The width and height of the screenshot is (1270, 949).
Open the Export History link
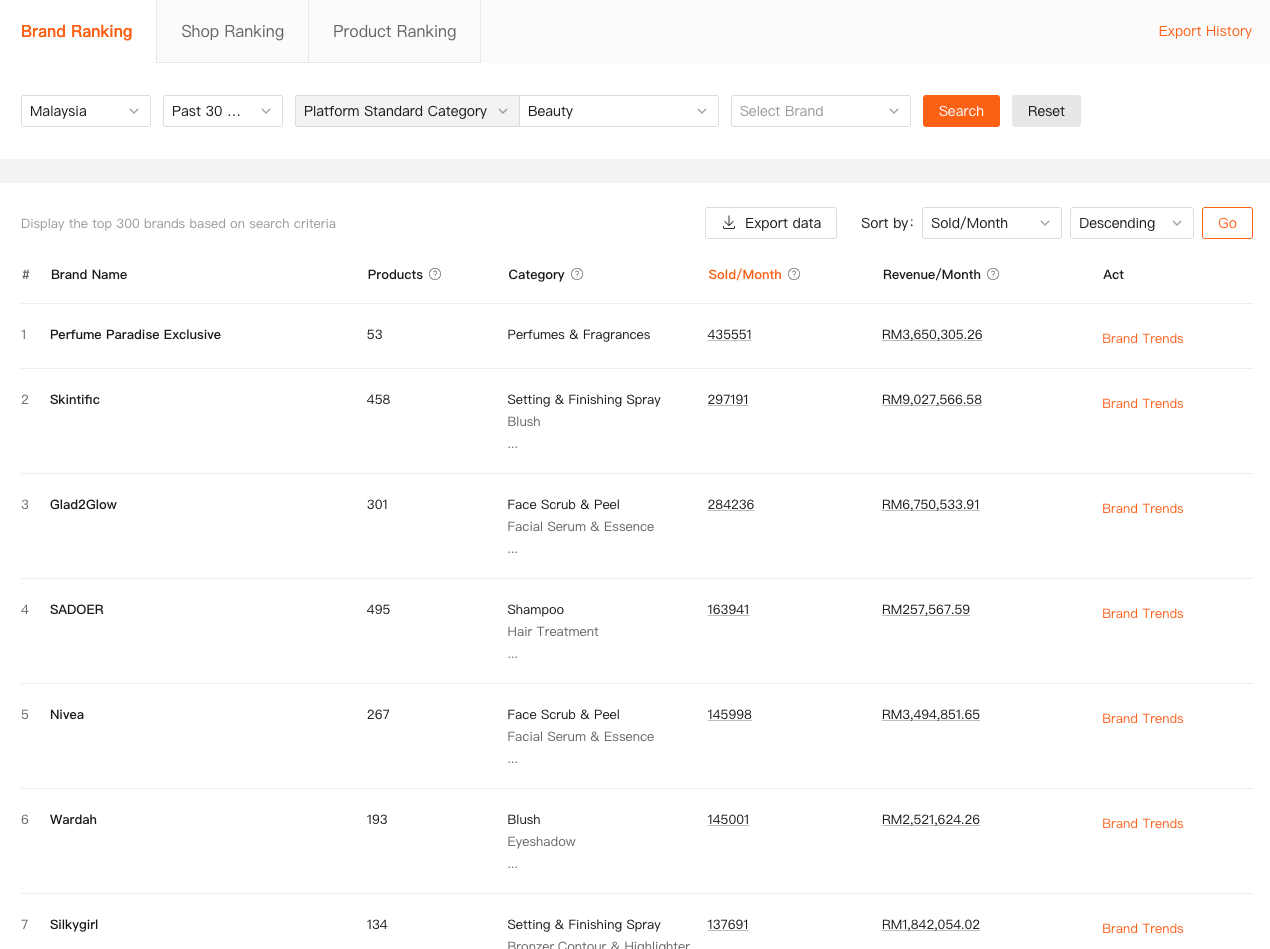(x=1205, y=31)
